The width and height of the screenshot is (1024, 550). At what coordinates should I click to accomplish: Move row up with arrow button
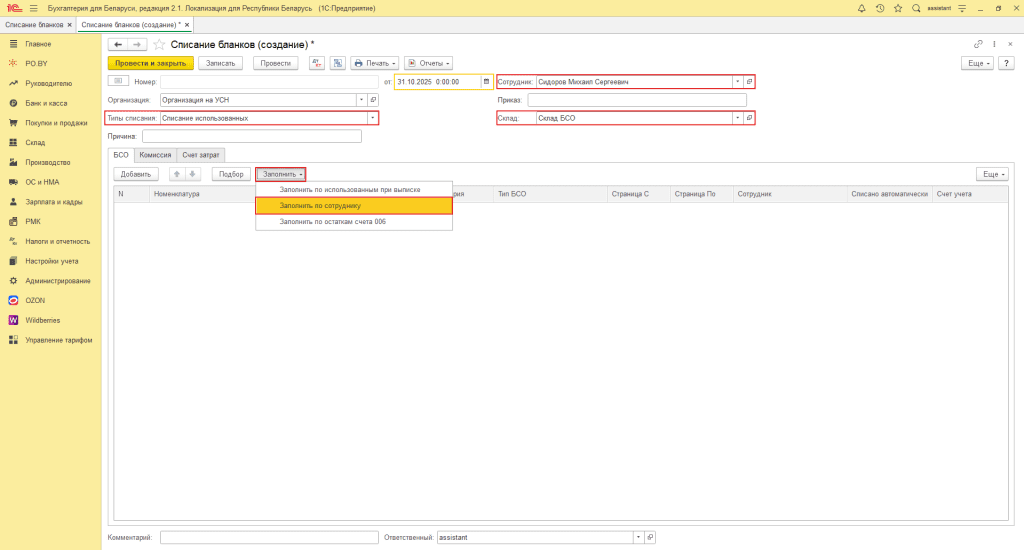click(x=177, y=174)
